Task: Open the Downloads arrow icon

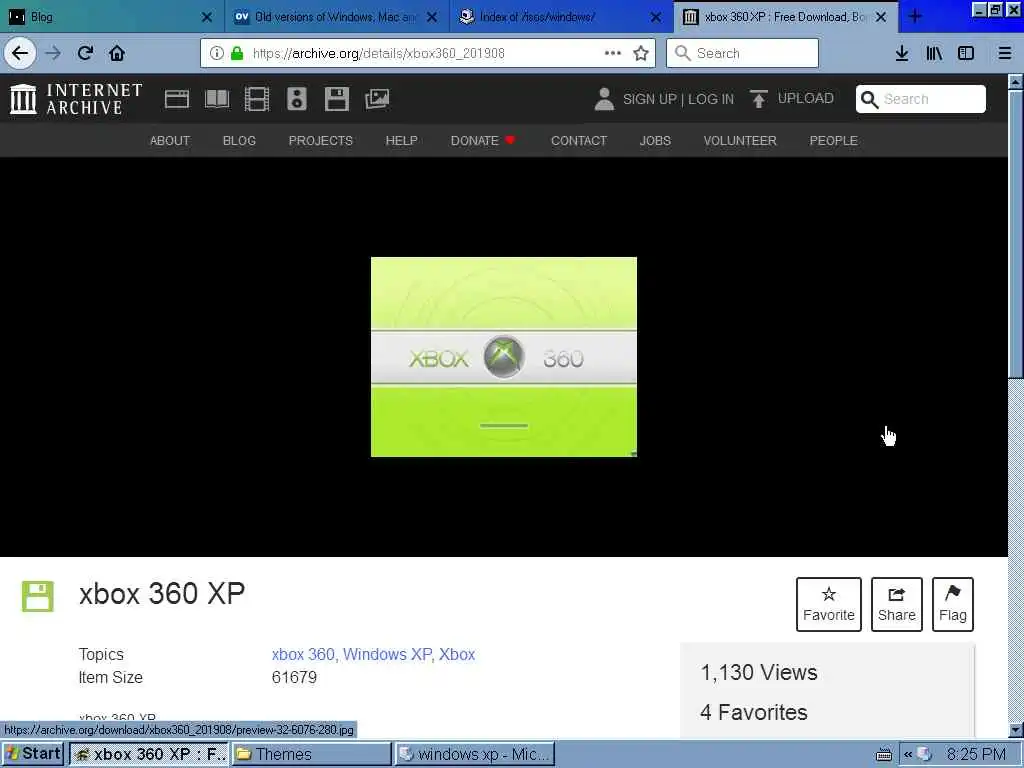Action: tap(902, 53)
